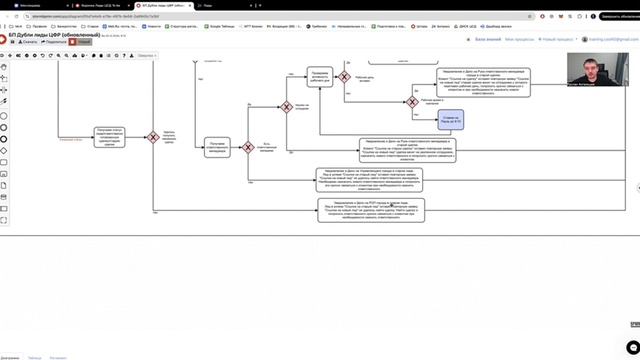Open the База знаний link
Screen dimensions: 640x360
pyautogui.click(x=488, y=40)
